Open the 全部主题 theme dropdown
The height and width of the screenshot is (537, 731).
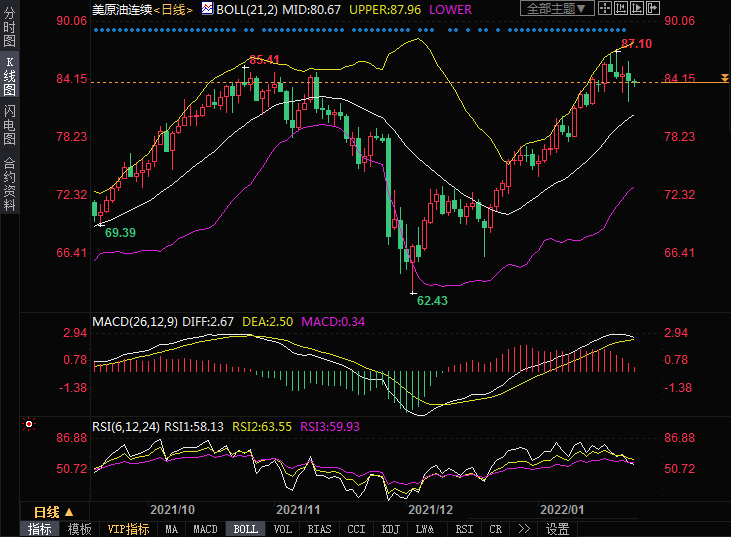pos(558,8)
